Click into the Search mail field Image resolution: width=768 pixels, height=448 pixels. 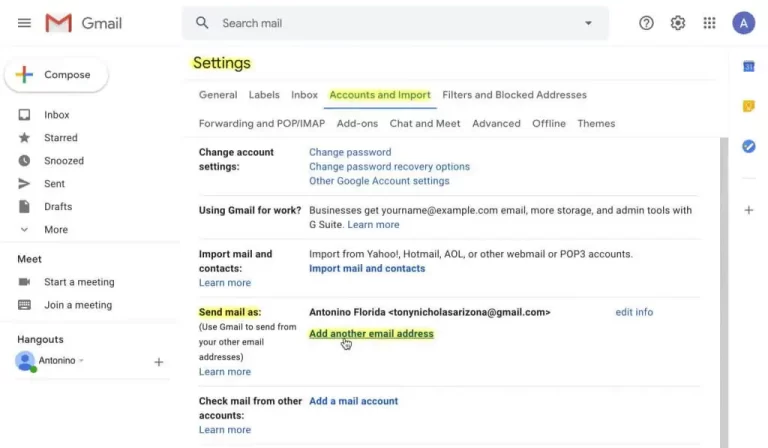390,23
